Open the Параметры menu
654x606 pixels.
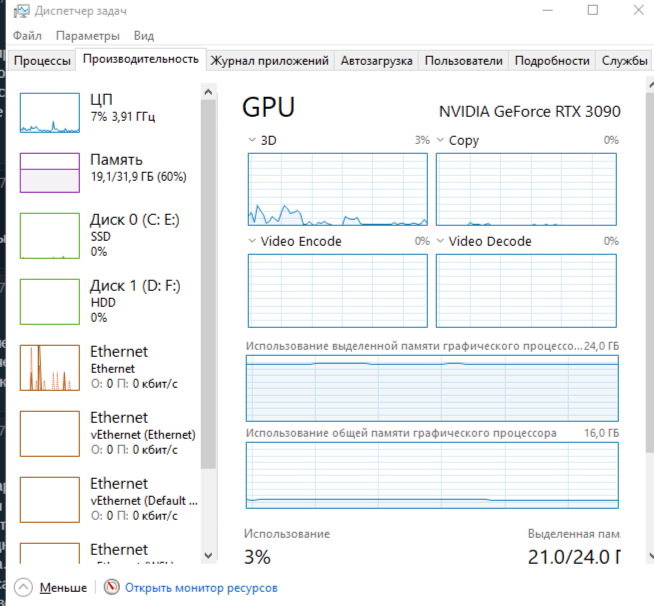[88, 36]
